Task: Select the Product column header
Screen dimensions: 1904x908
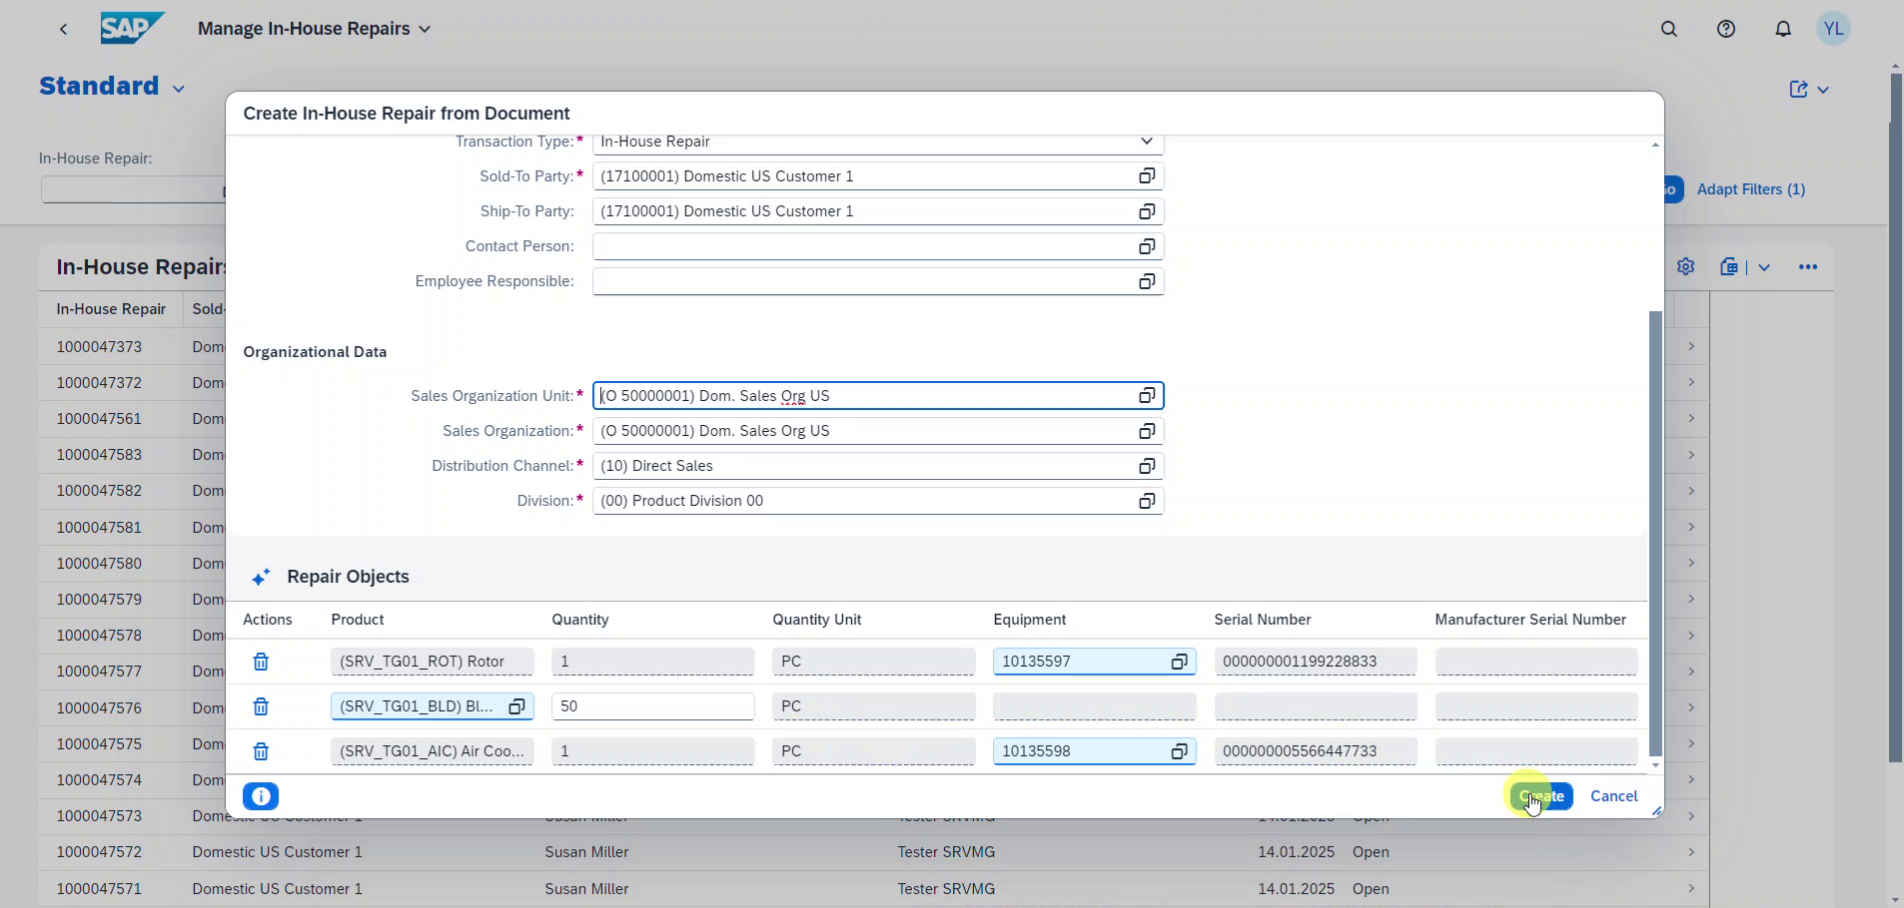Action: pyautogui.click(x=357, y=620)
